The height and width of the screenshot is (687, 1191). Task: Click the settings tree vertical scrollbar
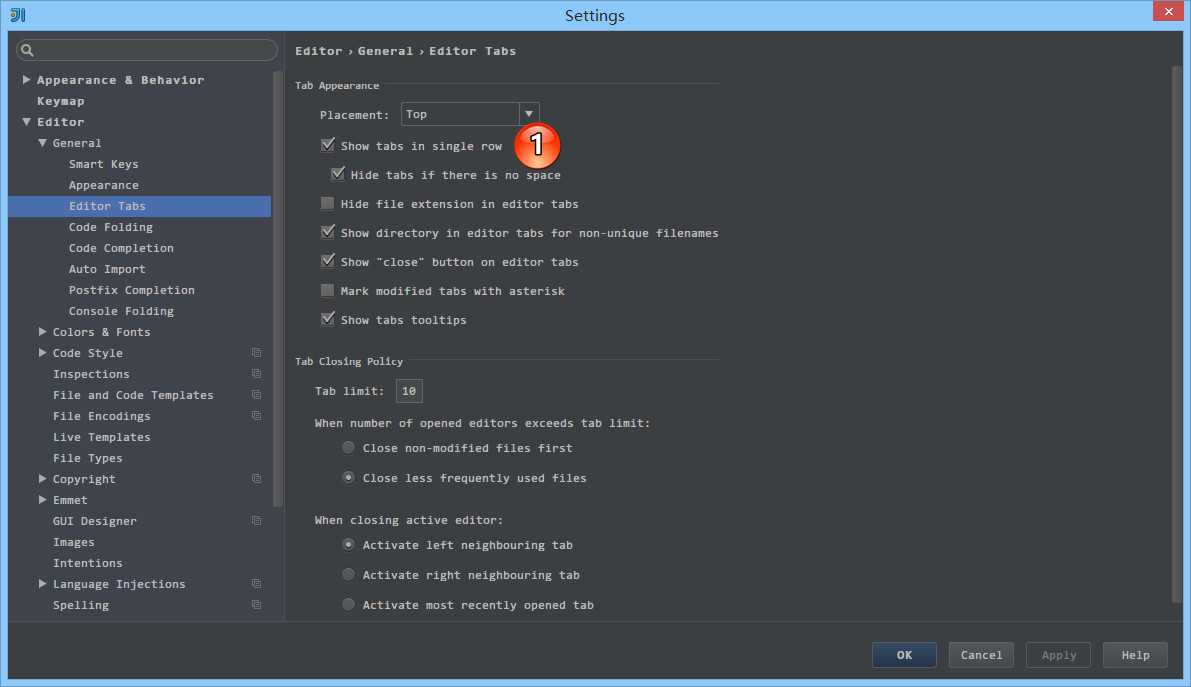coord(278,289)
